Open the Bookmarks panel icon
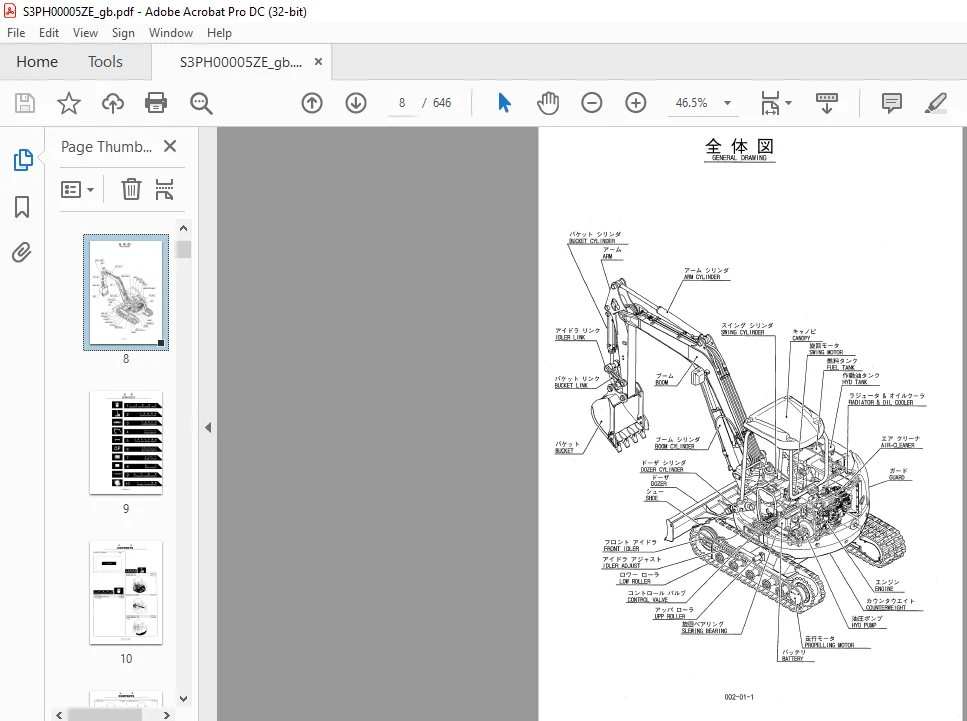 22,207
